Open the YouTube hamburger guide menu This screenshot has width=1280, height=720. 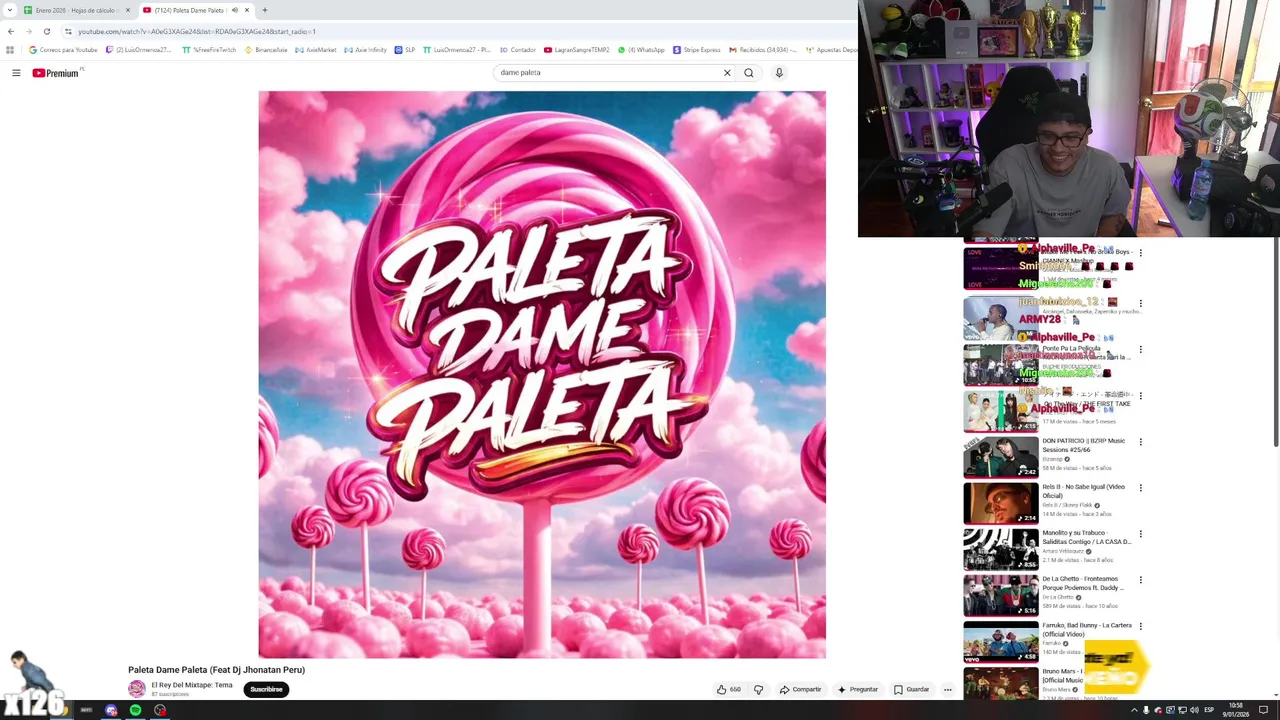[x=16, y=73]
